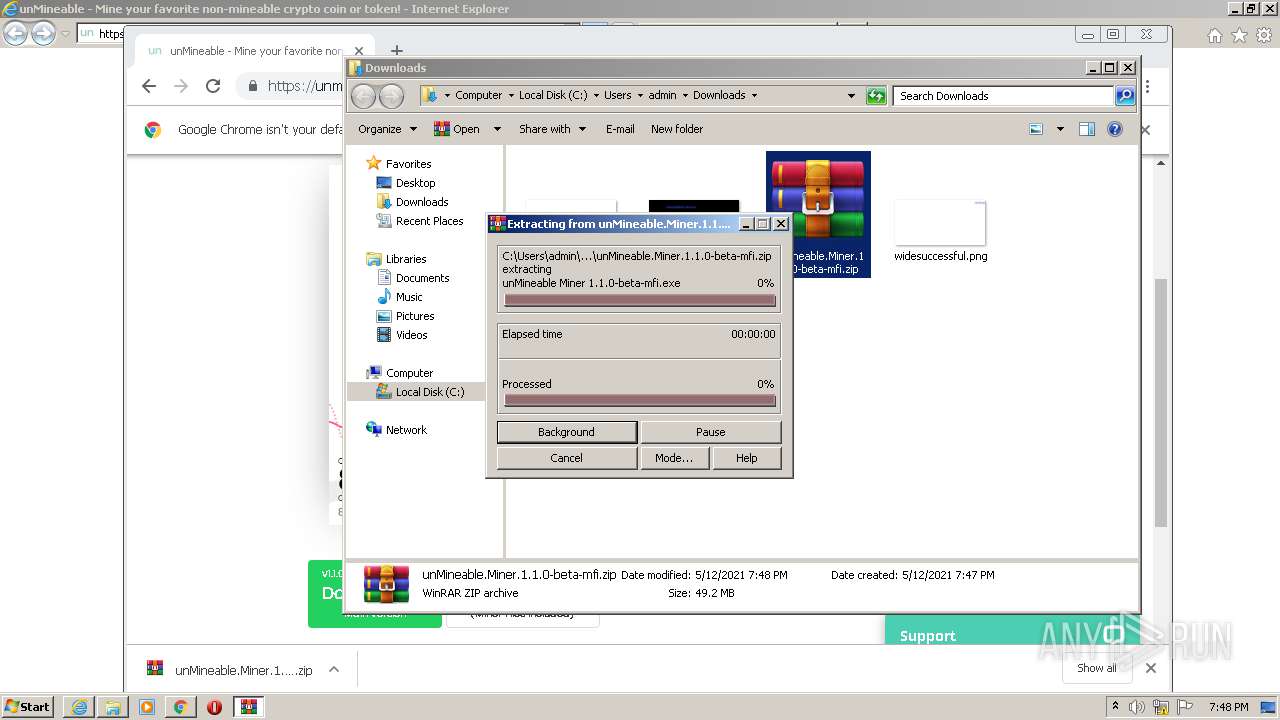Open Windows Media Player taskbar icon
This screenshot has width=1280, height=720.
tap(147, 707)
